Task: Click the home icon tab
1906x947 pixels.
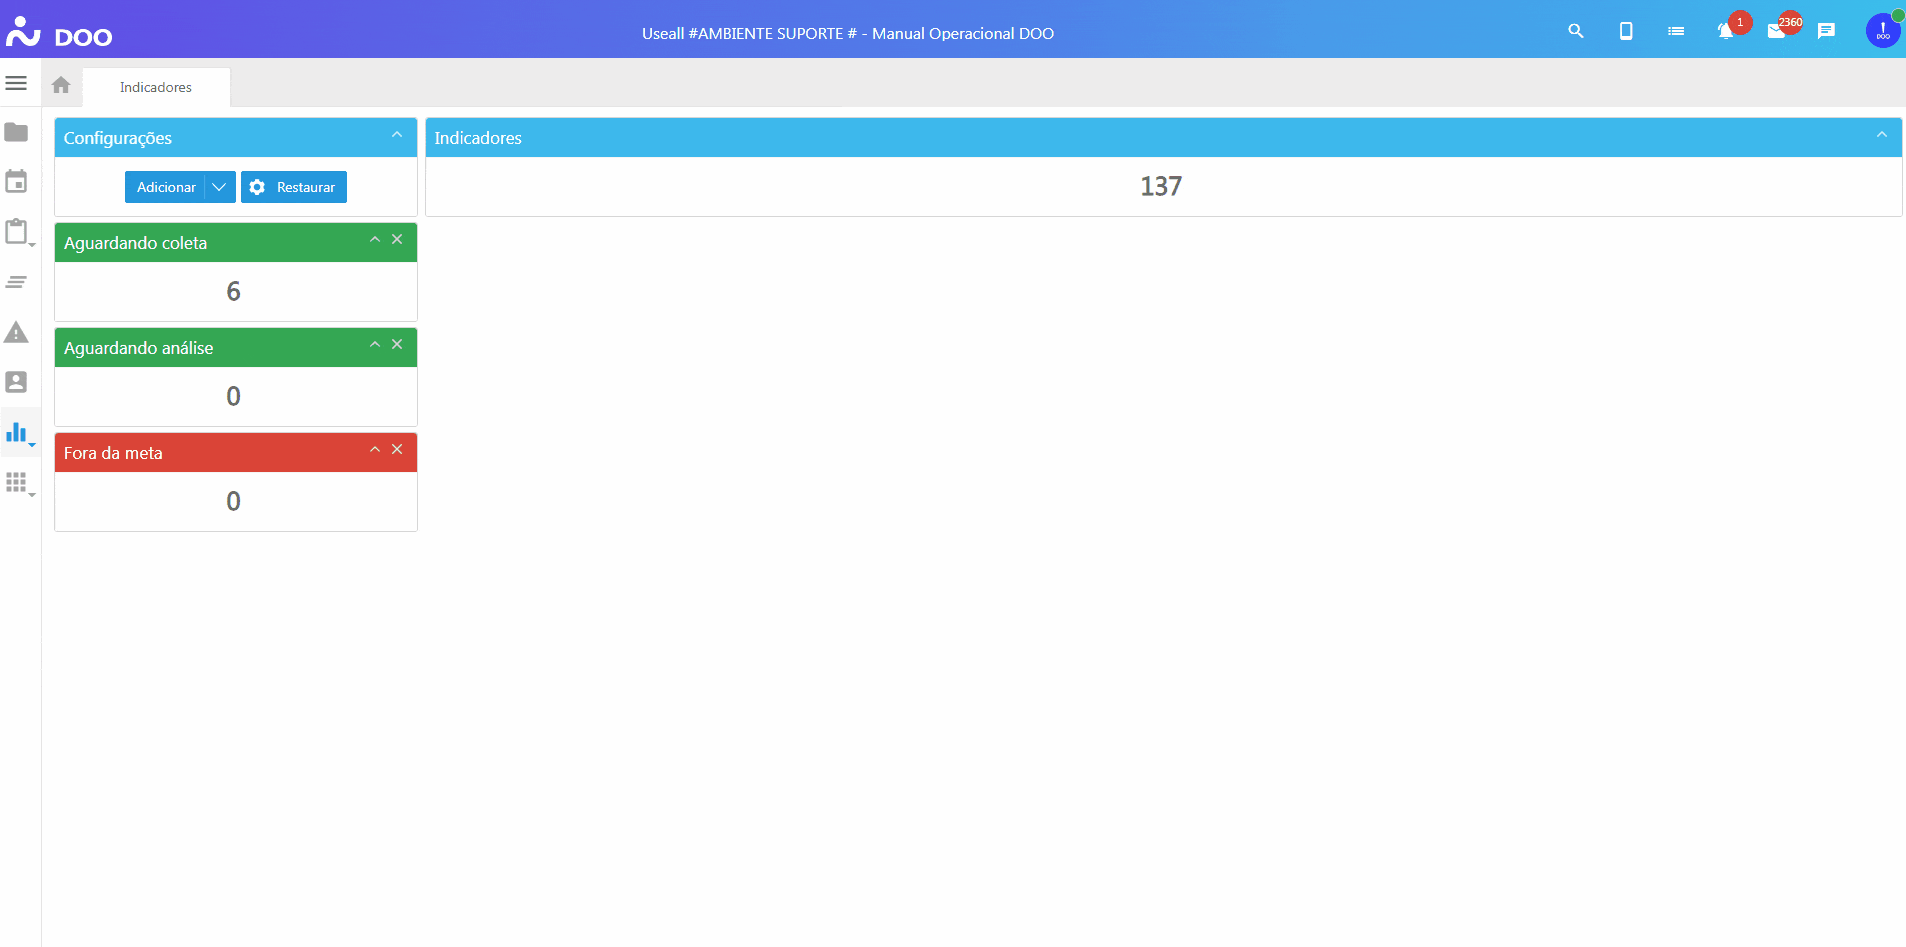Action: point(61,86)
